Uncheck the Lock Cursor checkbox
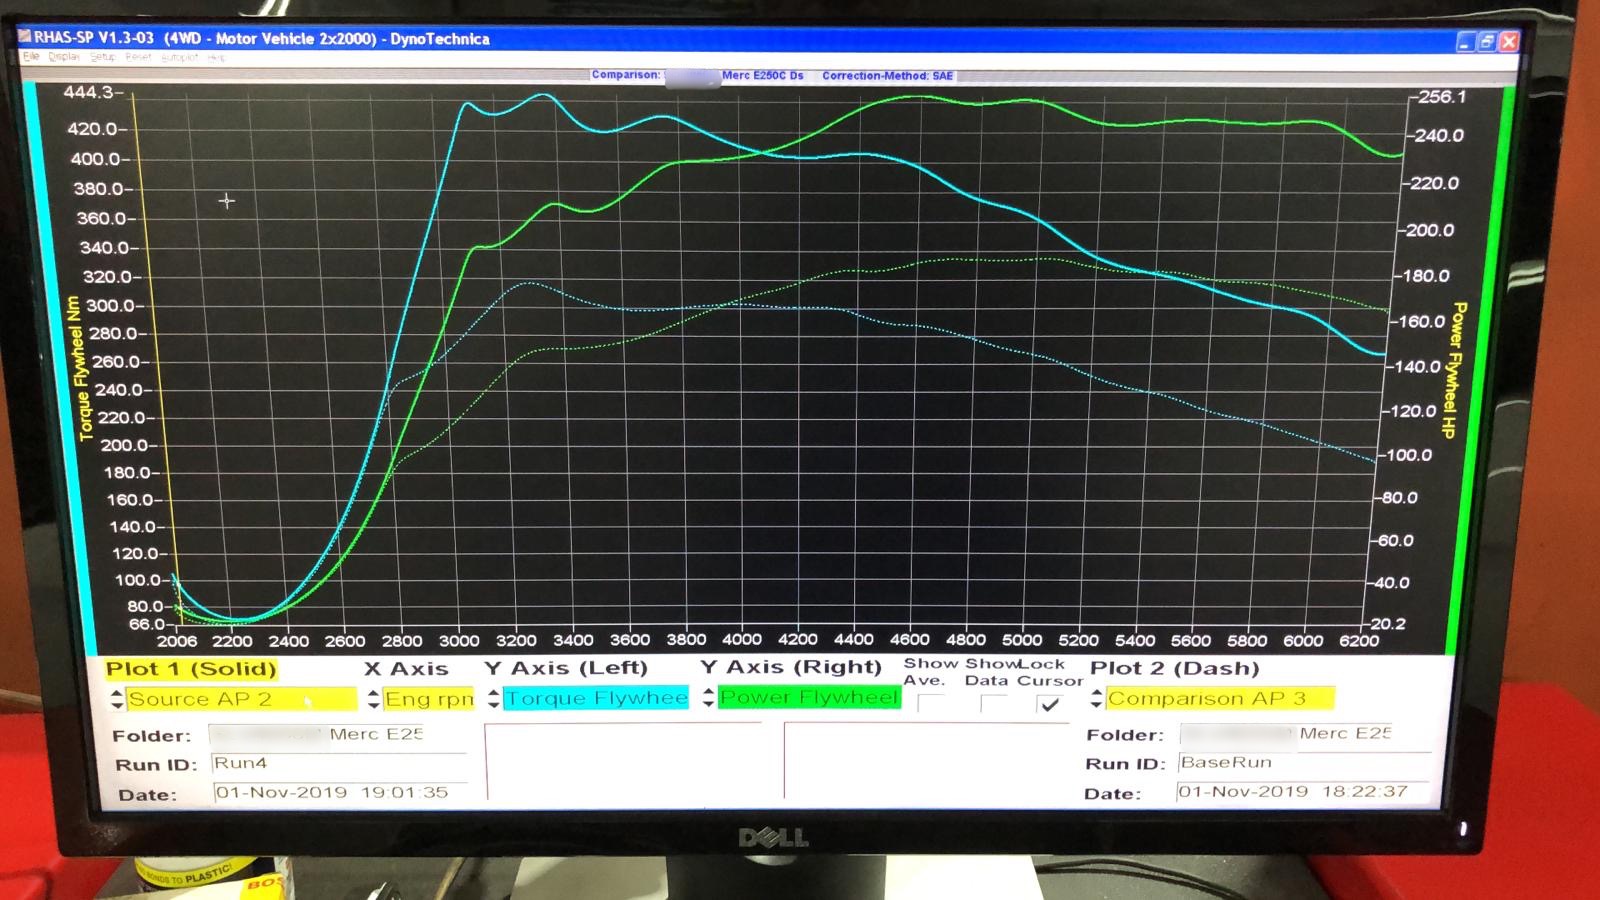Viewport: 1600px width, 900px height. coord(1049,704)
